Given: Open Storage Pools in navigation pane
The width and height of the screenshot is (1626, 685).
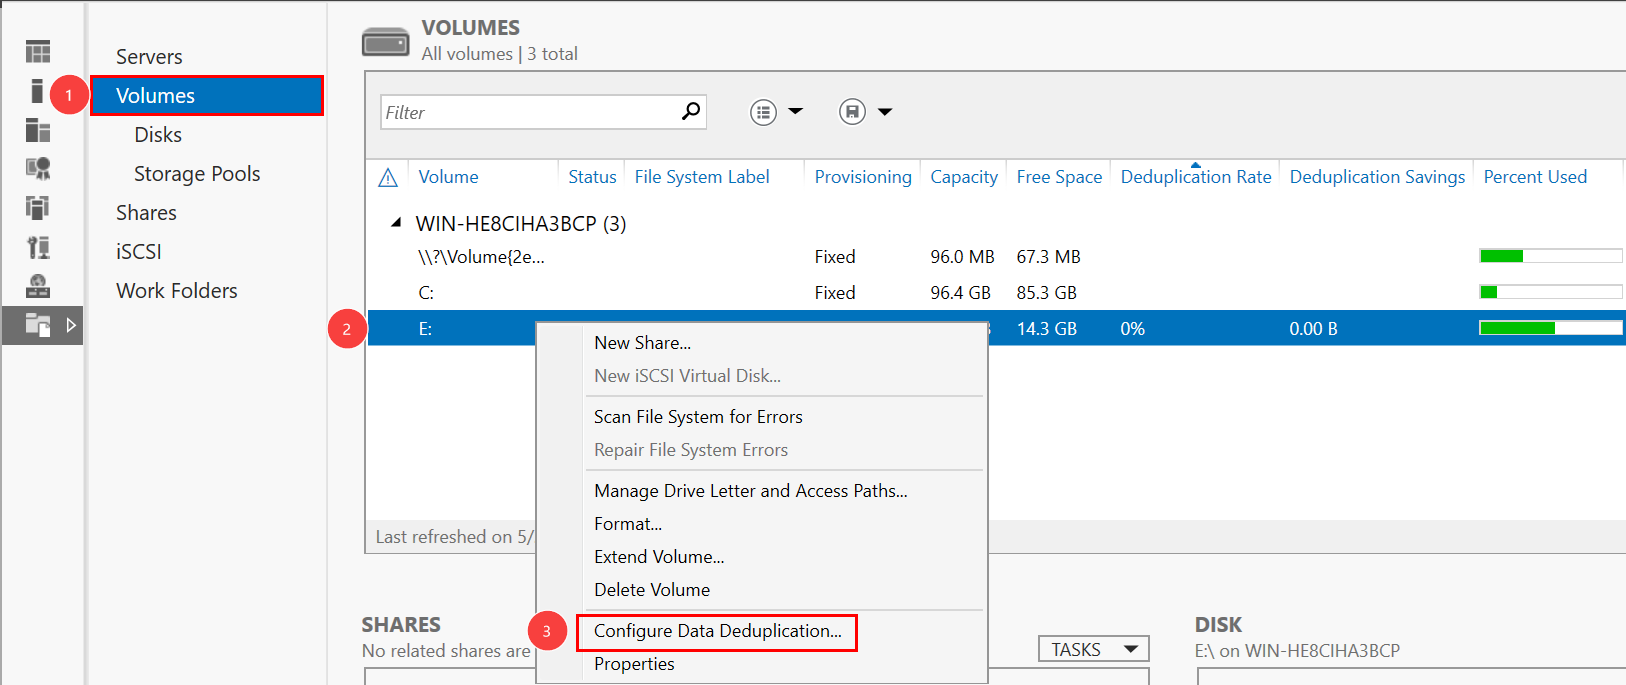Looking at the screenshot, I should point(197,174).
